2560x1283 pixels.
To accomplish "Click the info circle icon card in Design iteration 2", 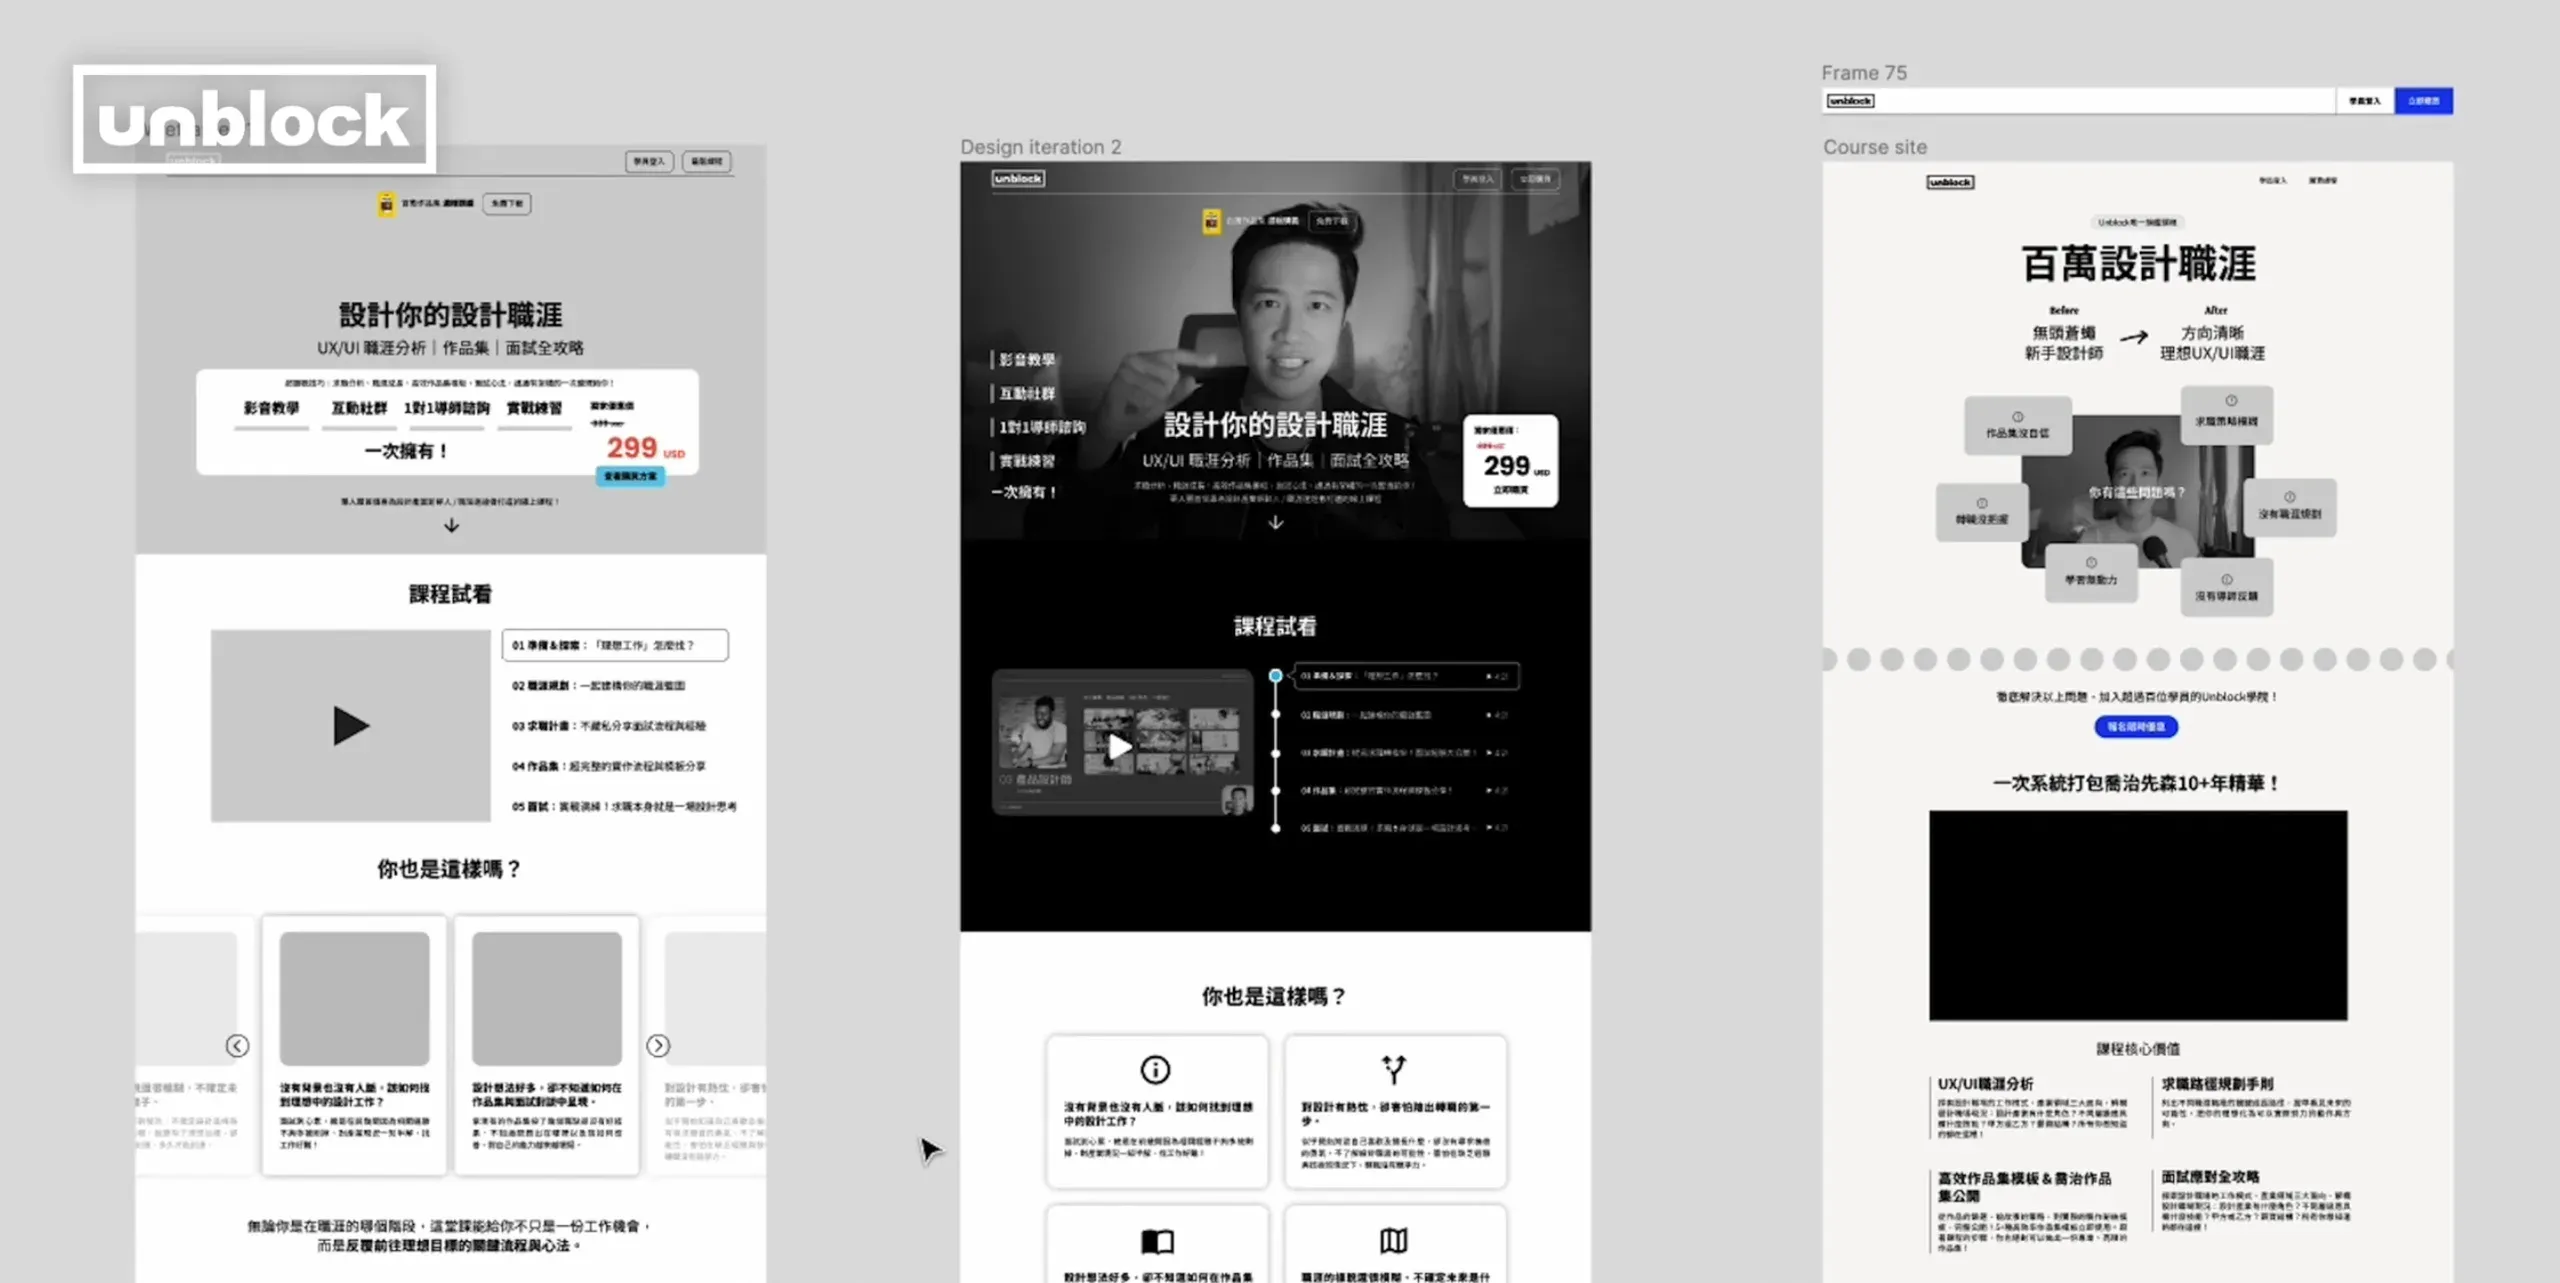I will point(1155,1070).
